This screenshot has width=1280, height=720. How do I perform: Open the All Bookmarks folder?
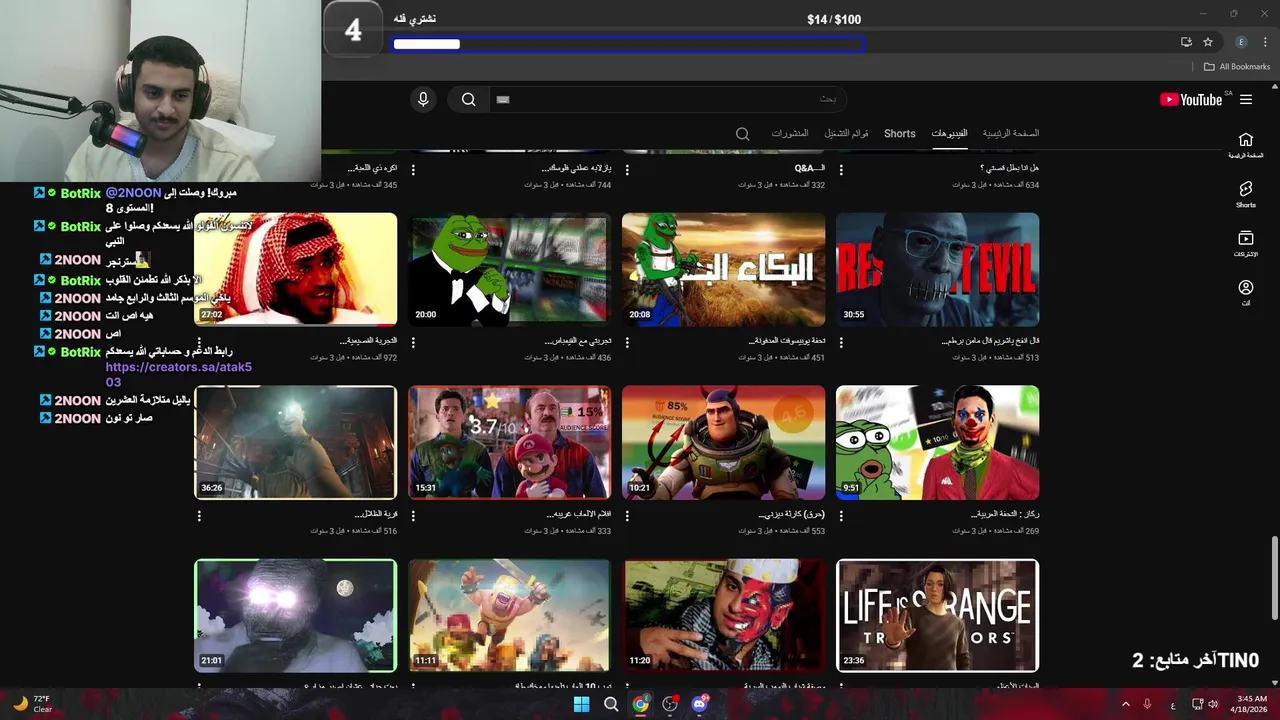(x=1237, y=67)
